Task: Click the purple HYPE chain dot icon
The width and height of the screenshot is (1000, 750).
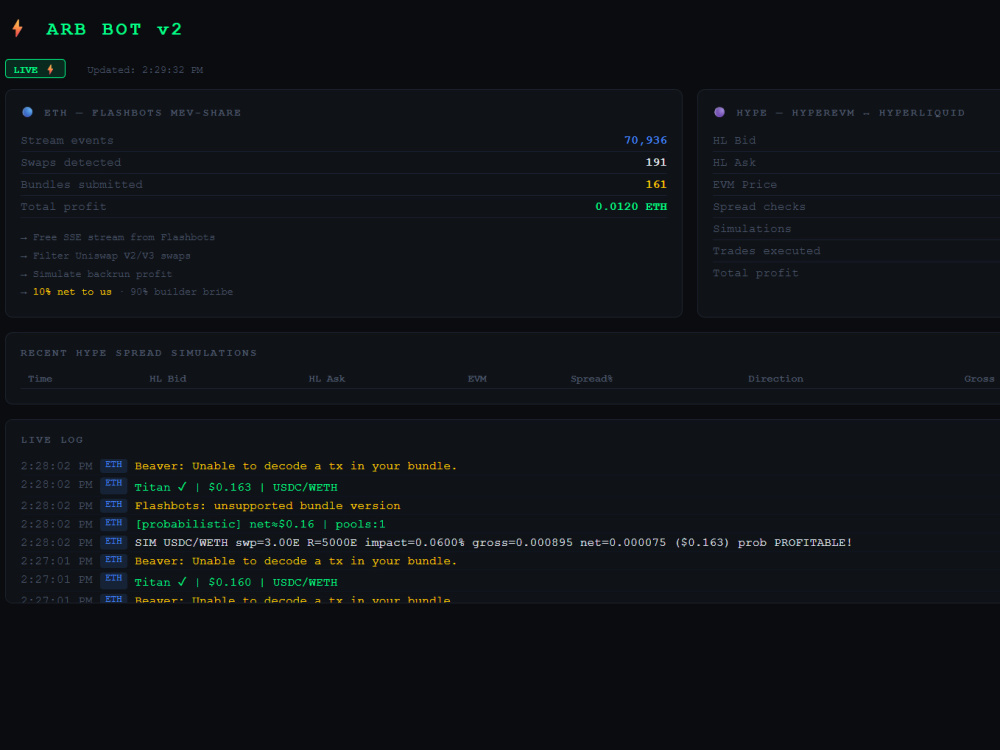Action: coord(719,112)
